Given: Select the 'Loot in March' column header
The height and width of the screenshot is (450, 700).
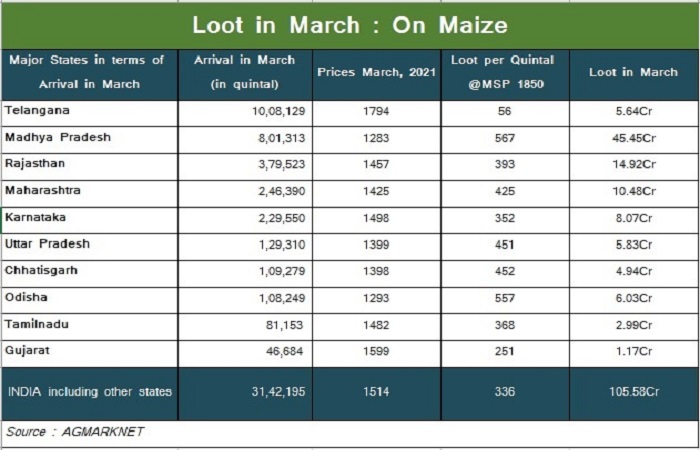Looking at the screenshot, I should point(633,73).
